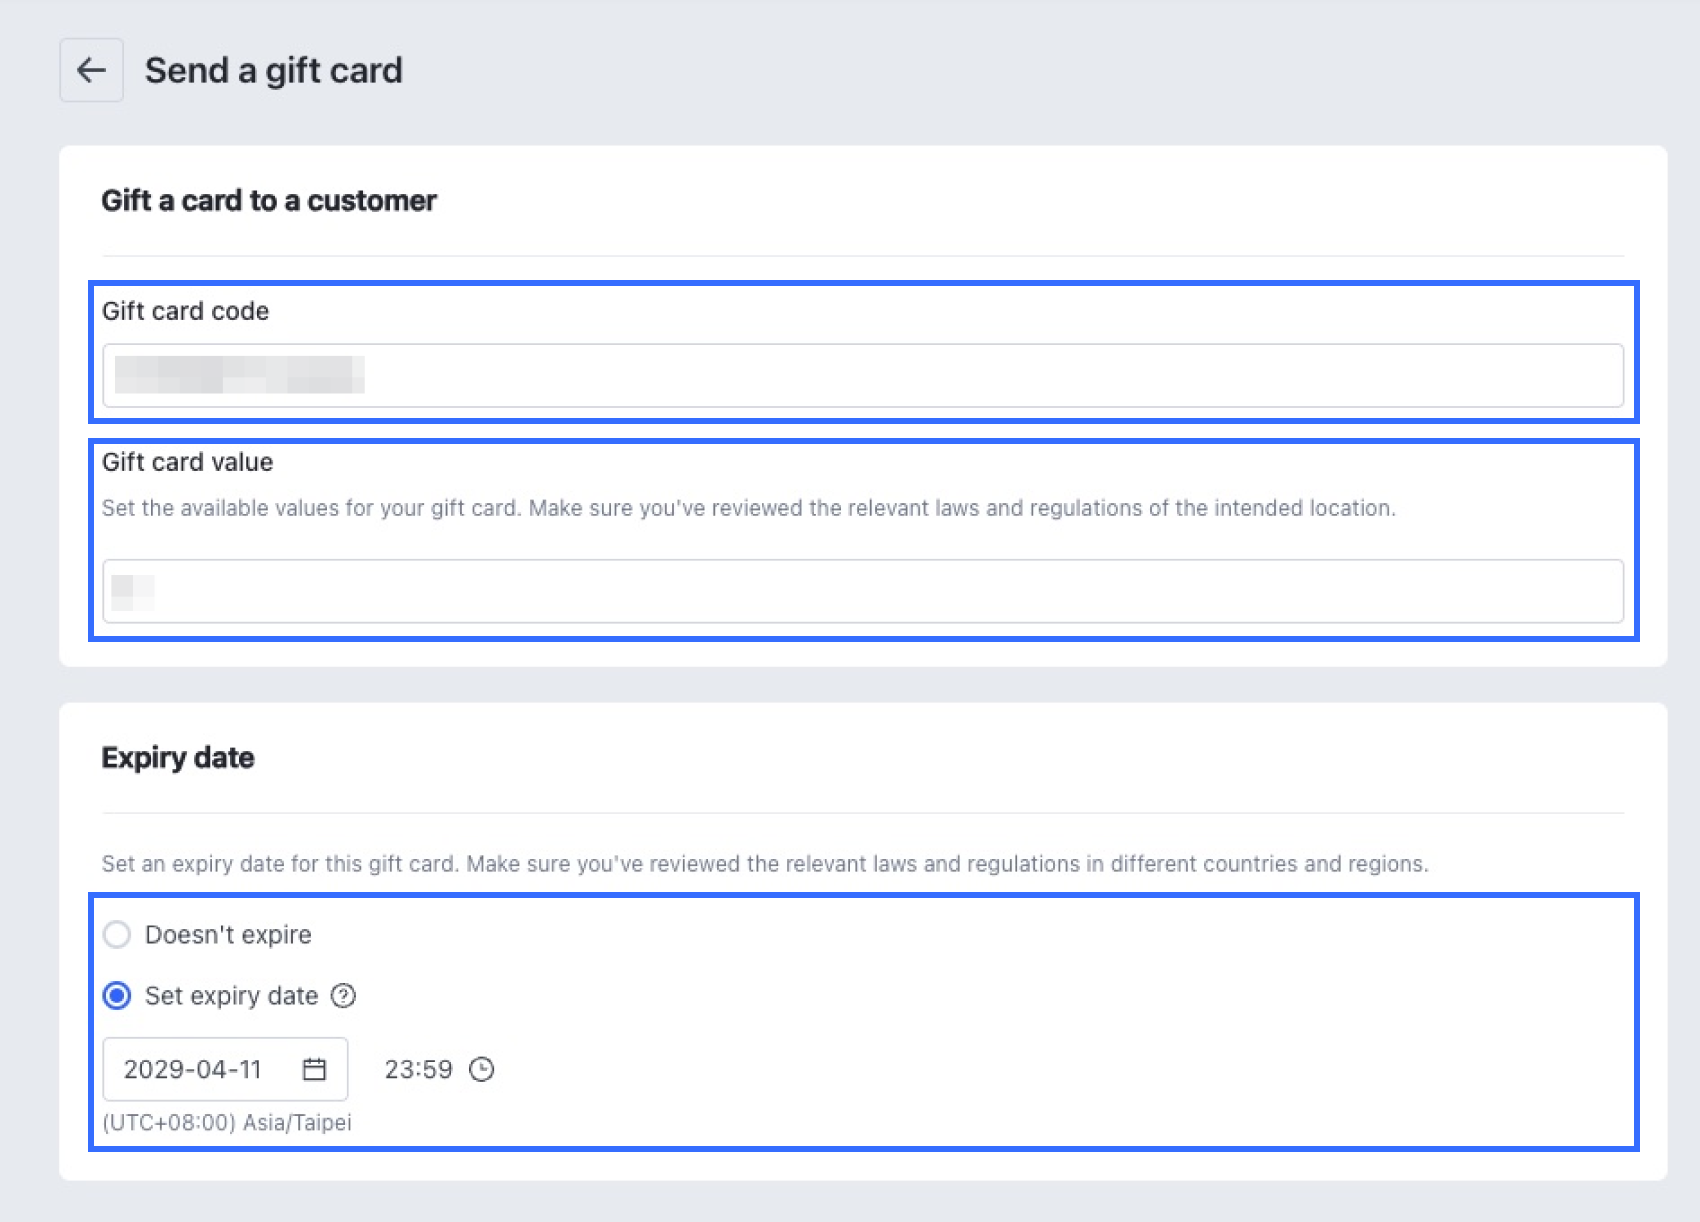
Task: Click the gift card value description text
Action: tap(748, 508)
